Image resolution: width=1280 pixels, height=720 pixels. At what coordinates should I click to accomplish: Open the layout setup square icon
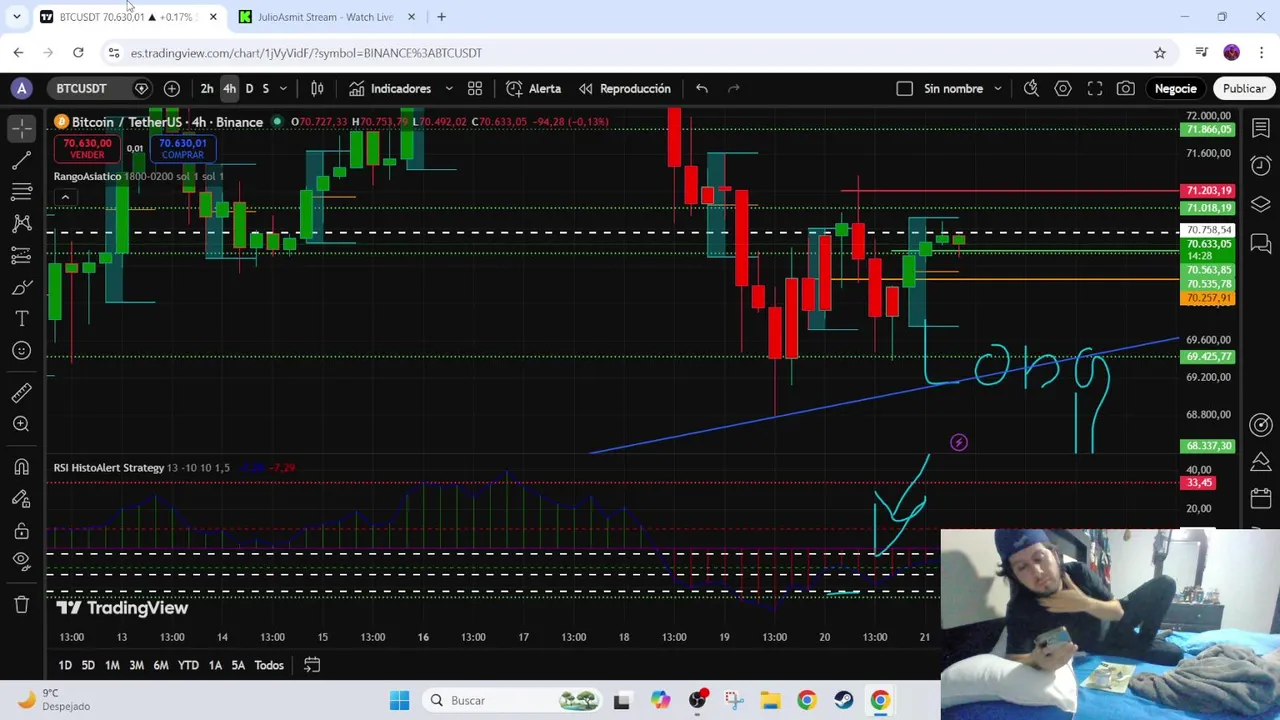[x=905, y=89]
